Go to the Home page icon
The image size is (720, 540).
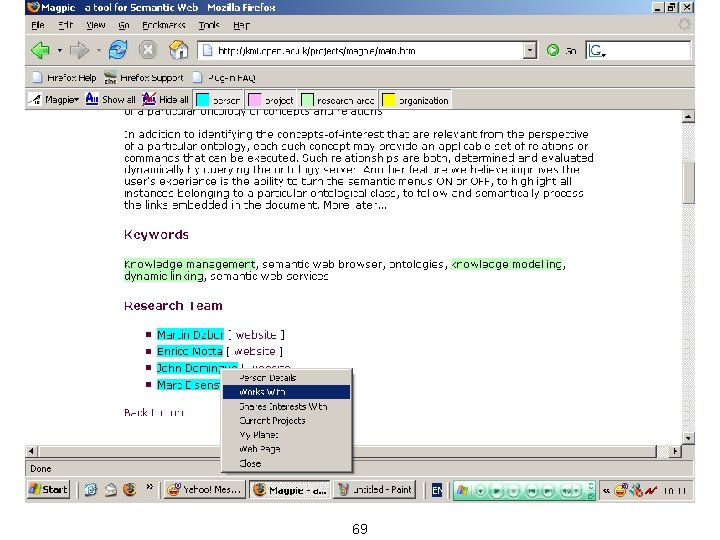point(178,50)
